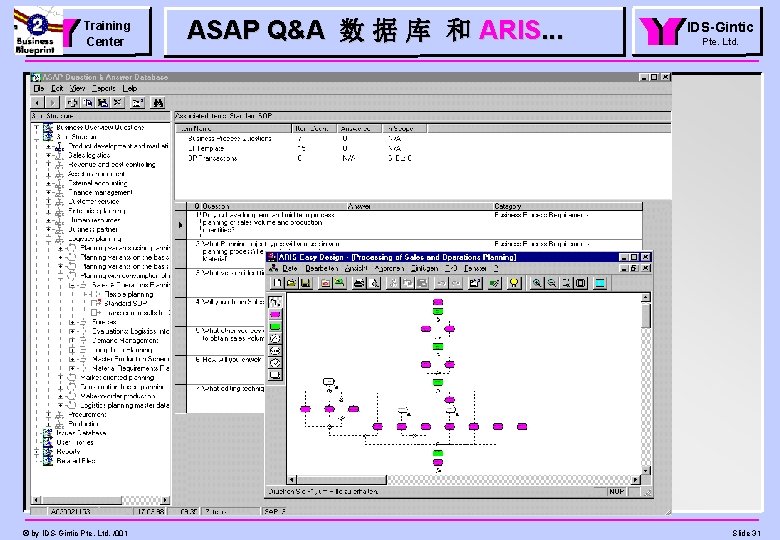Click fit-to-window icon in ARIS toolbar
Viewport: 780px width, 540px height.
coord(581,283)
